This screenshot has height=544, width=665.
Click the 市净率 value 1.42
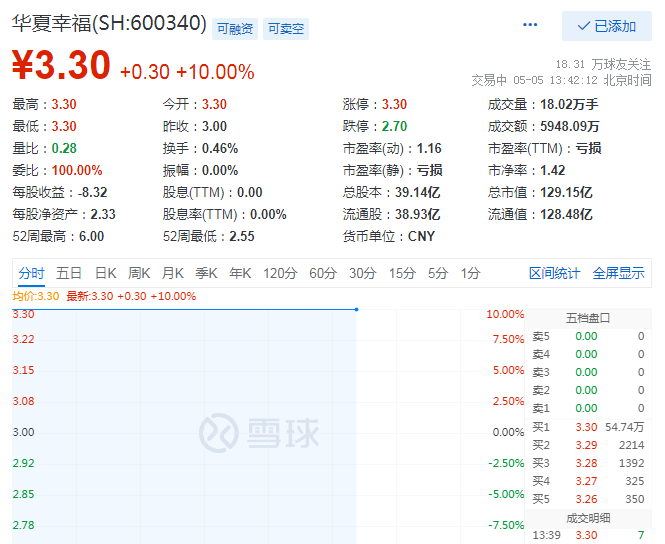tap(552, 170)
